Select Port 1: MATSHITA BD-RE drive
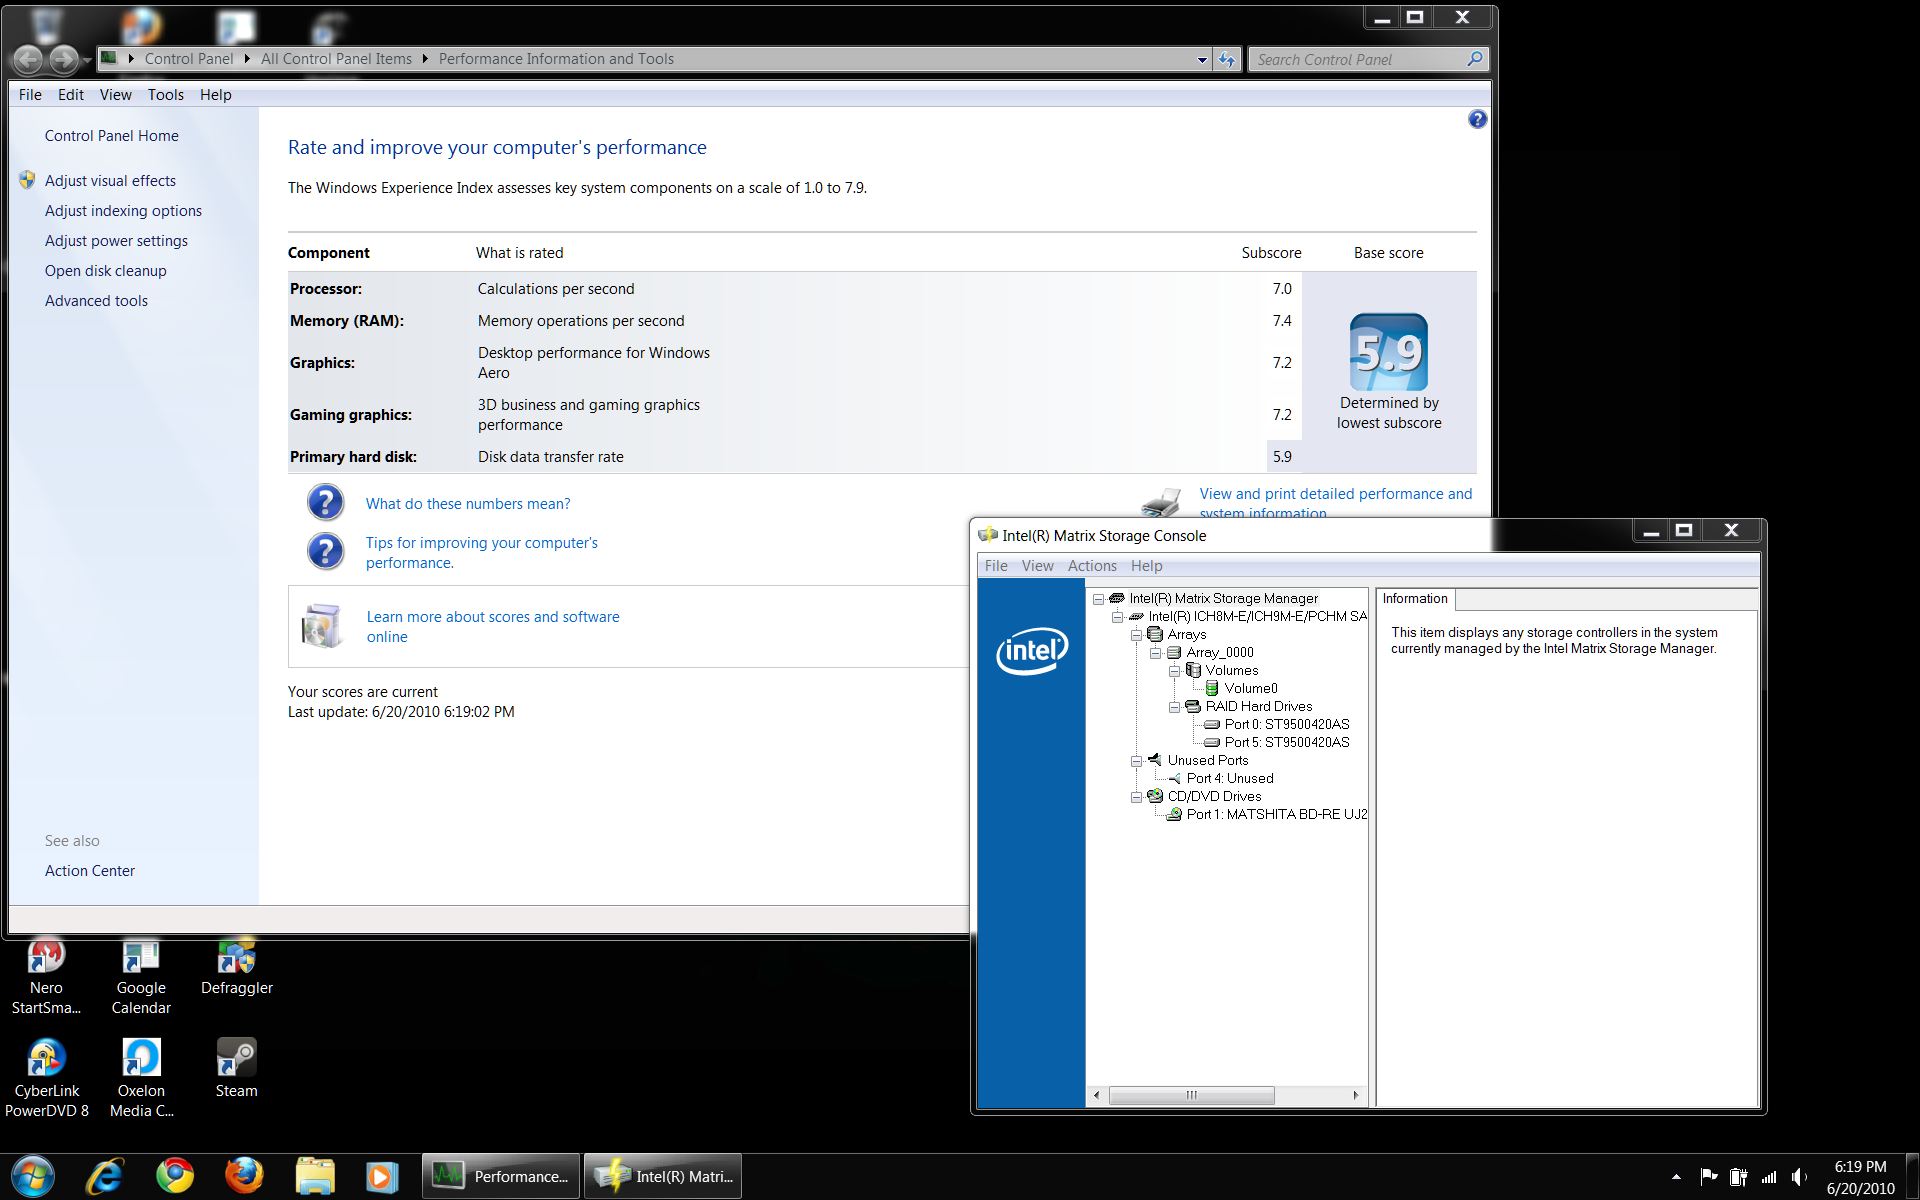Screen dimensions: 1920x1200 tap(1276, 815)
